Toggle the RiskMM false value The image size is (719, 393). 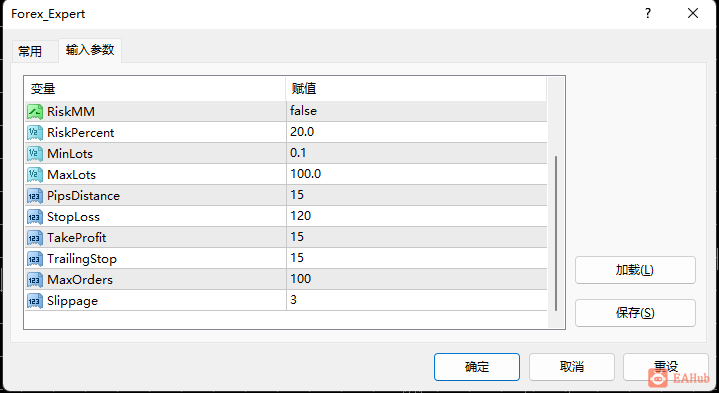point(416,111)
